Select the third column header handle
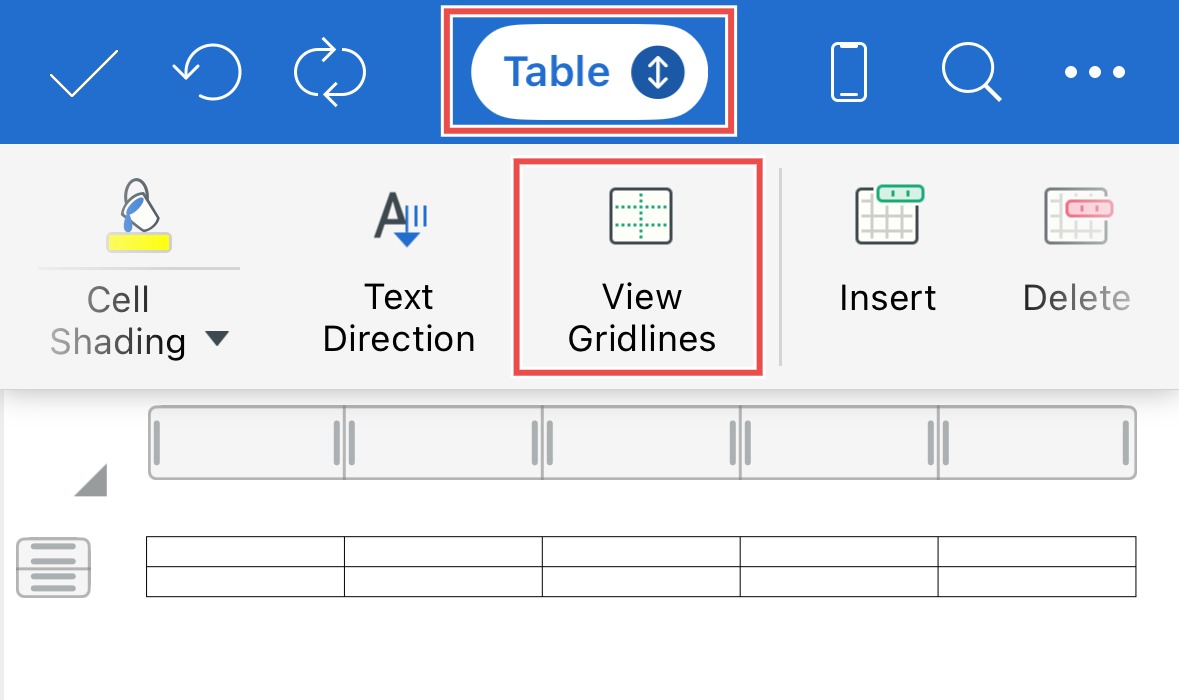The width and height of the screenshot is (1179, 700). (641, 442)
